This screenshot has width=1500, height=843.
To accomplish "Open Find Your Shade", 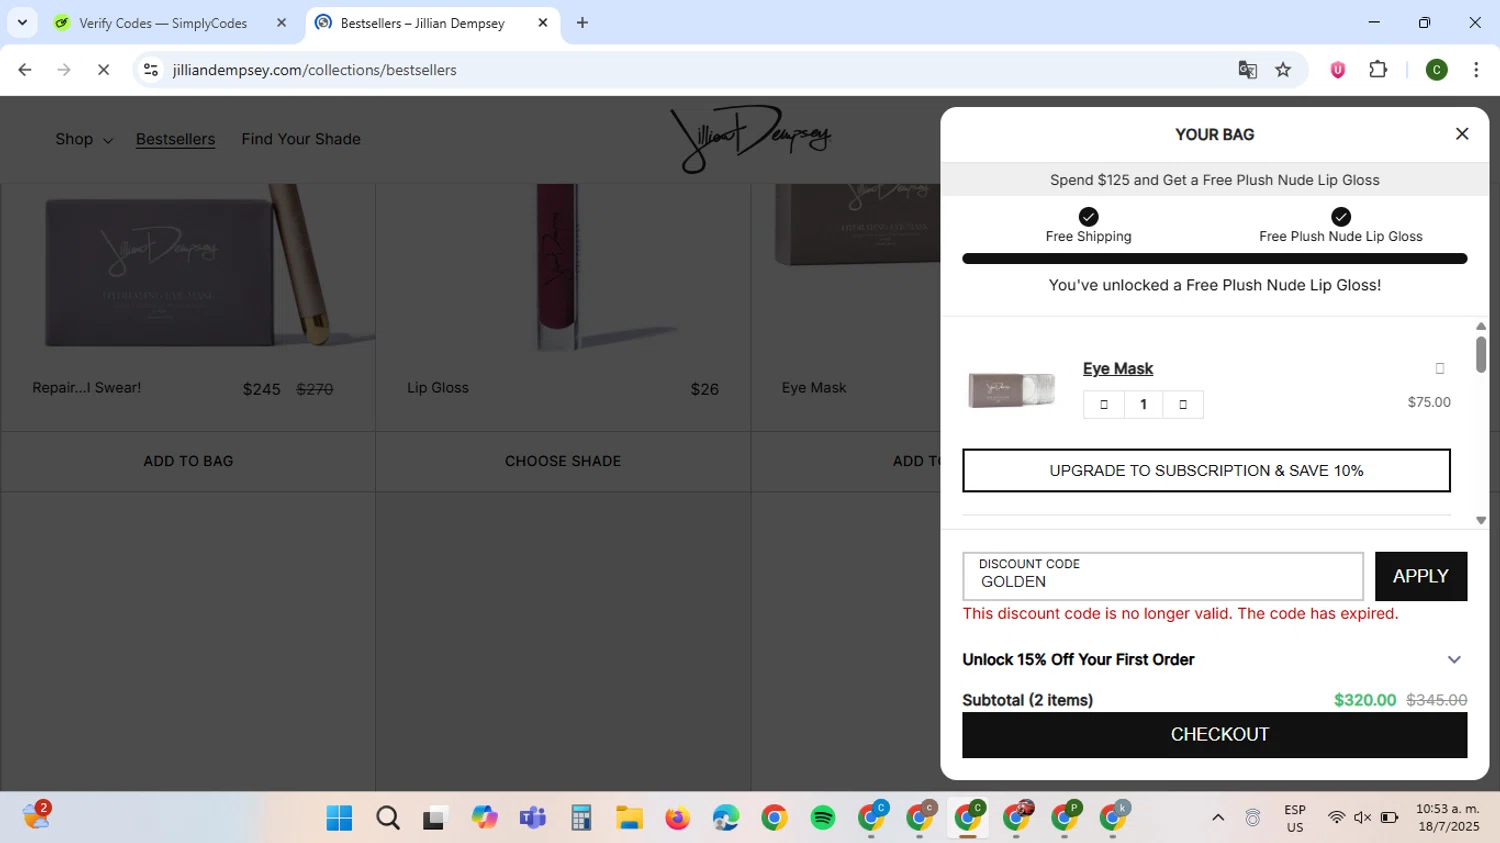I will (x=301, y=139).
